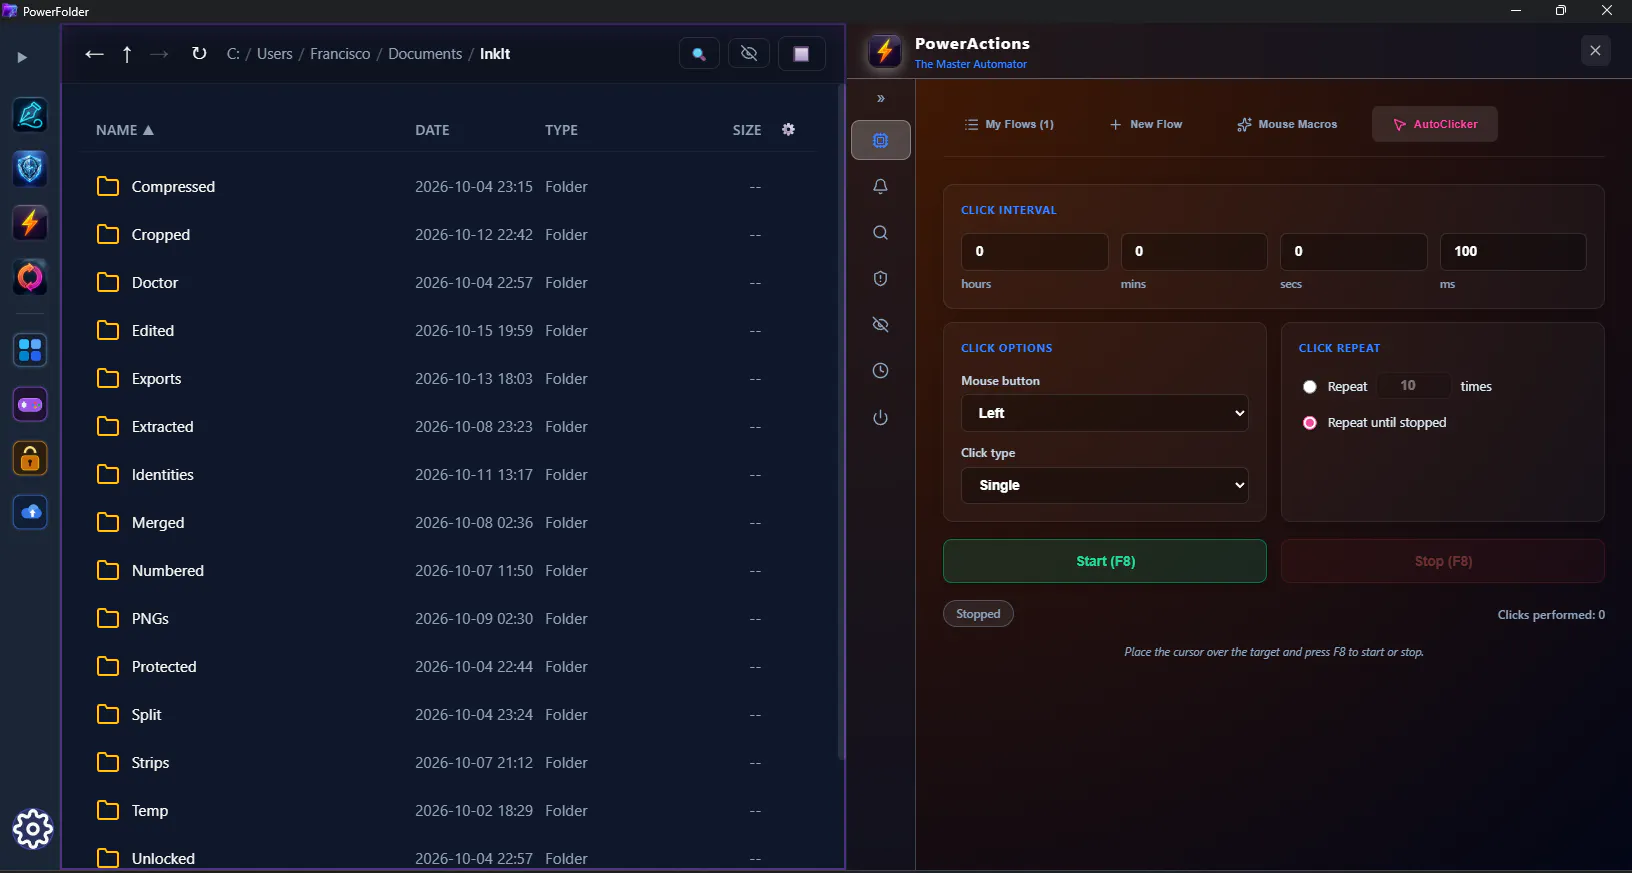Click the power icon in the PowerActions sidebar

[x=880, y=418]
